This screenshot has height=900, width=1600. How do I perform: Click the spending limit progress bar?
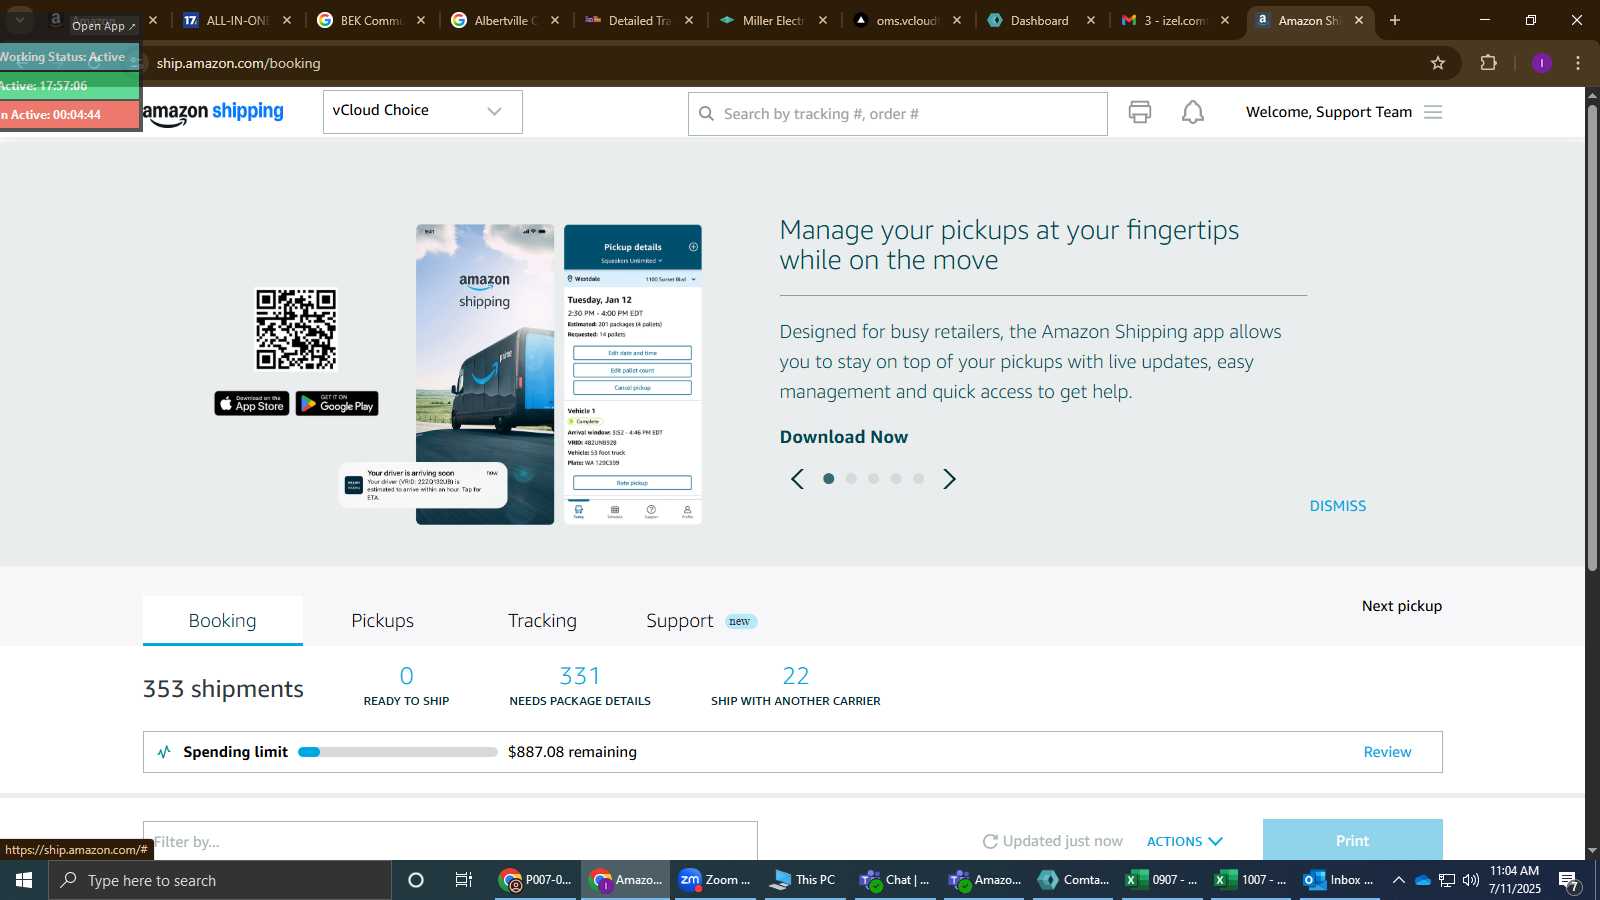398,752
